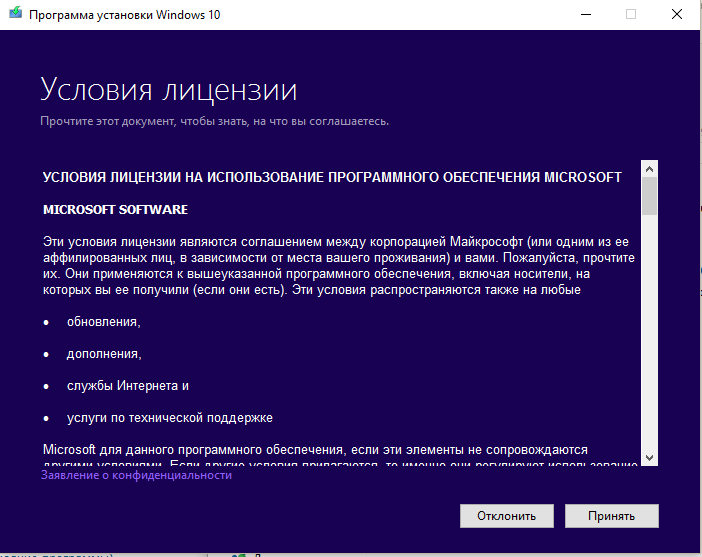The image size is (702, 557).
Task: Click the bullet item обновления
Action: [x=103, y=321]
